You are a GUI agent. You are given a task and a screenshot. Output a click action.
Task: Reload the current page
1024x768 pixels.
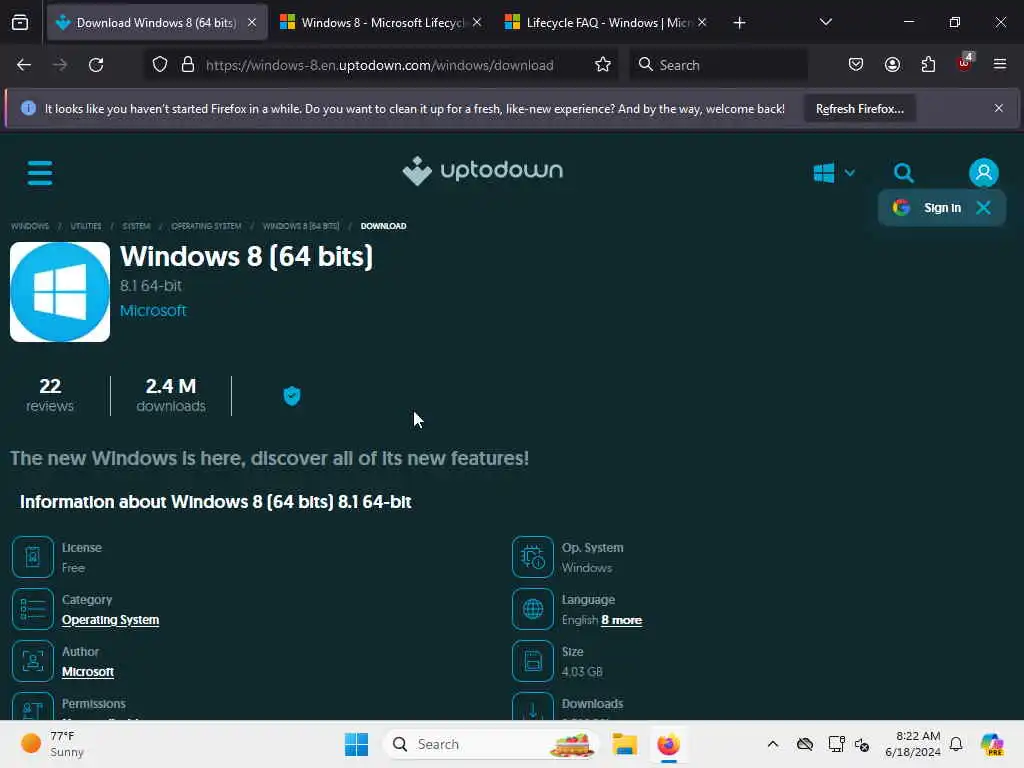tap(96, 65)
